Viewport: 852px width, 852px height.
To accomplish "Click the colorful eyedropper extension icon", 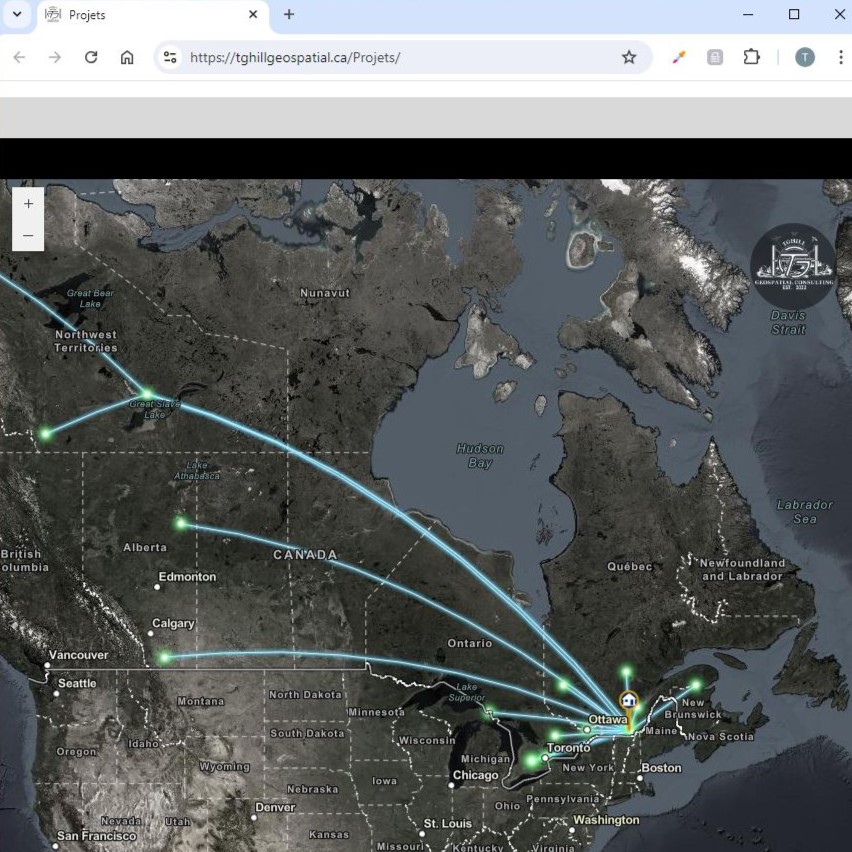I will [x=679, y=57].
